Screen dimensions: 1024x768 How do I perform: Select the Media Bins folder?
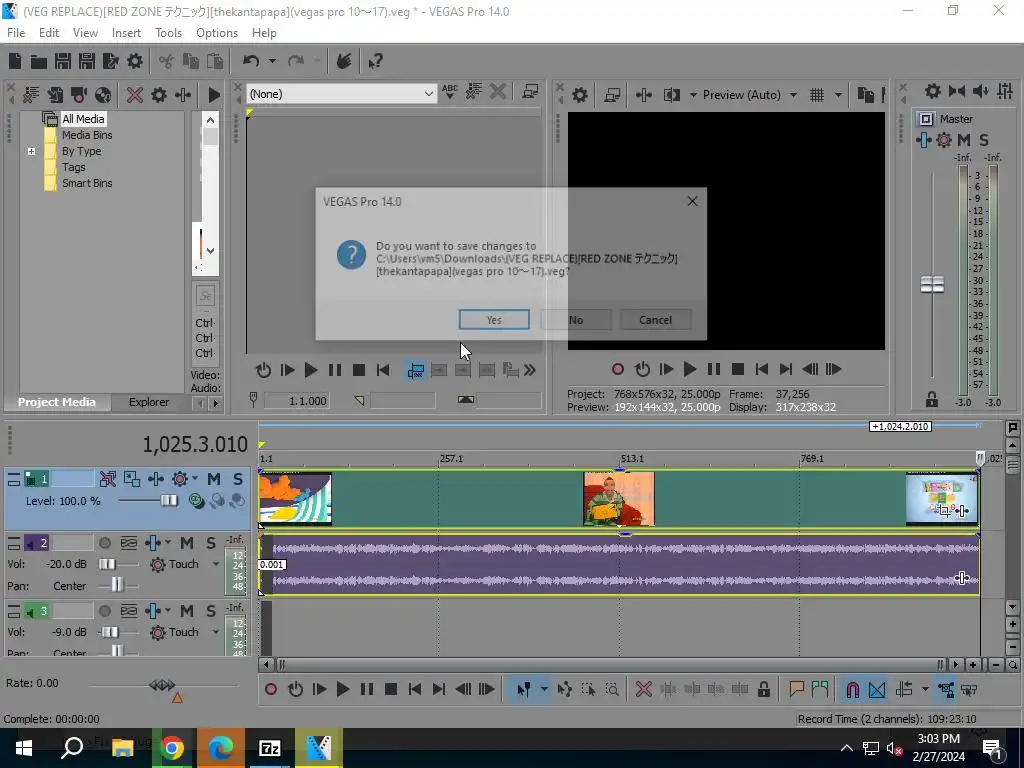(x=87, y=135)
